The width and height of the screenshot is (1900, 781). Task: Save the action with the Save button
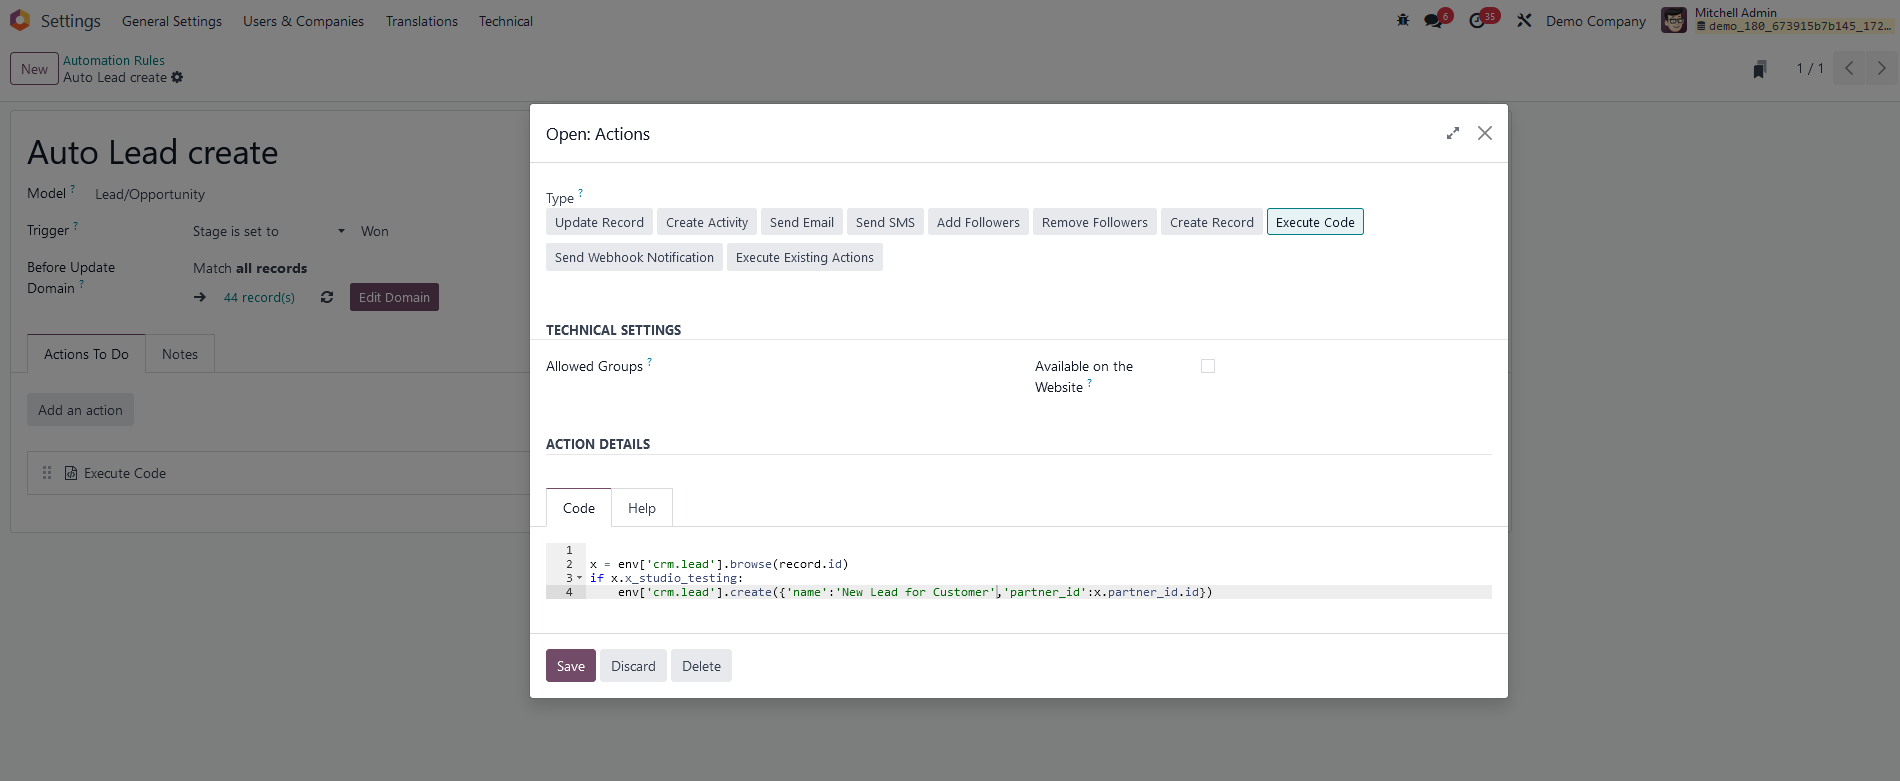tap(571, 666)
